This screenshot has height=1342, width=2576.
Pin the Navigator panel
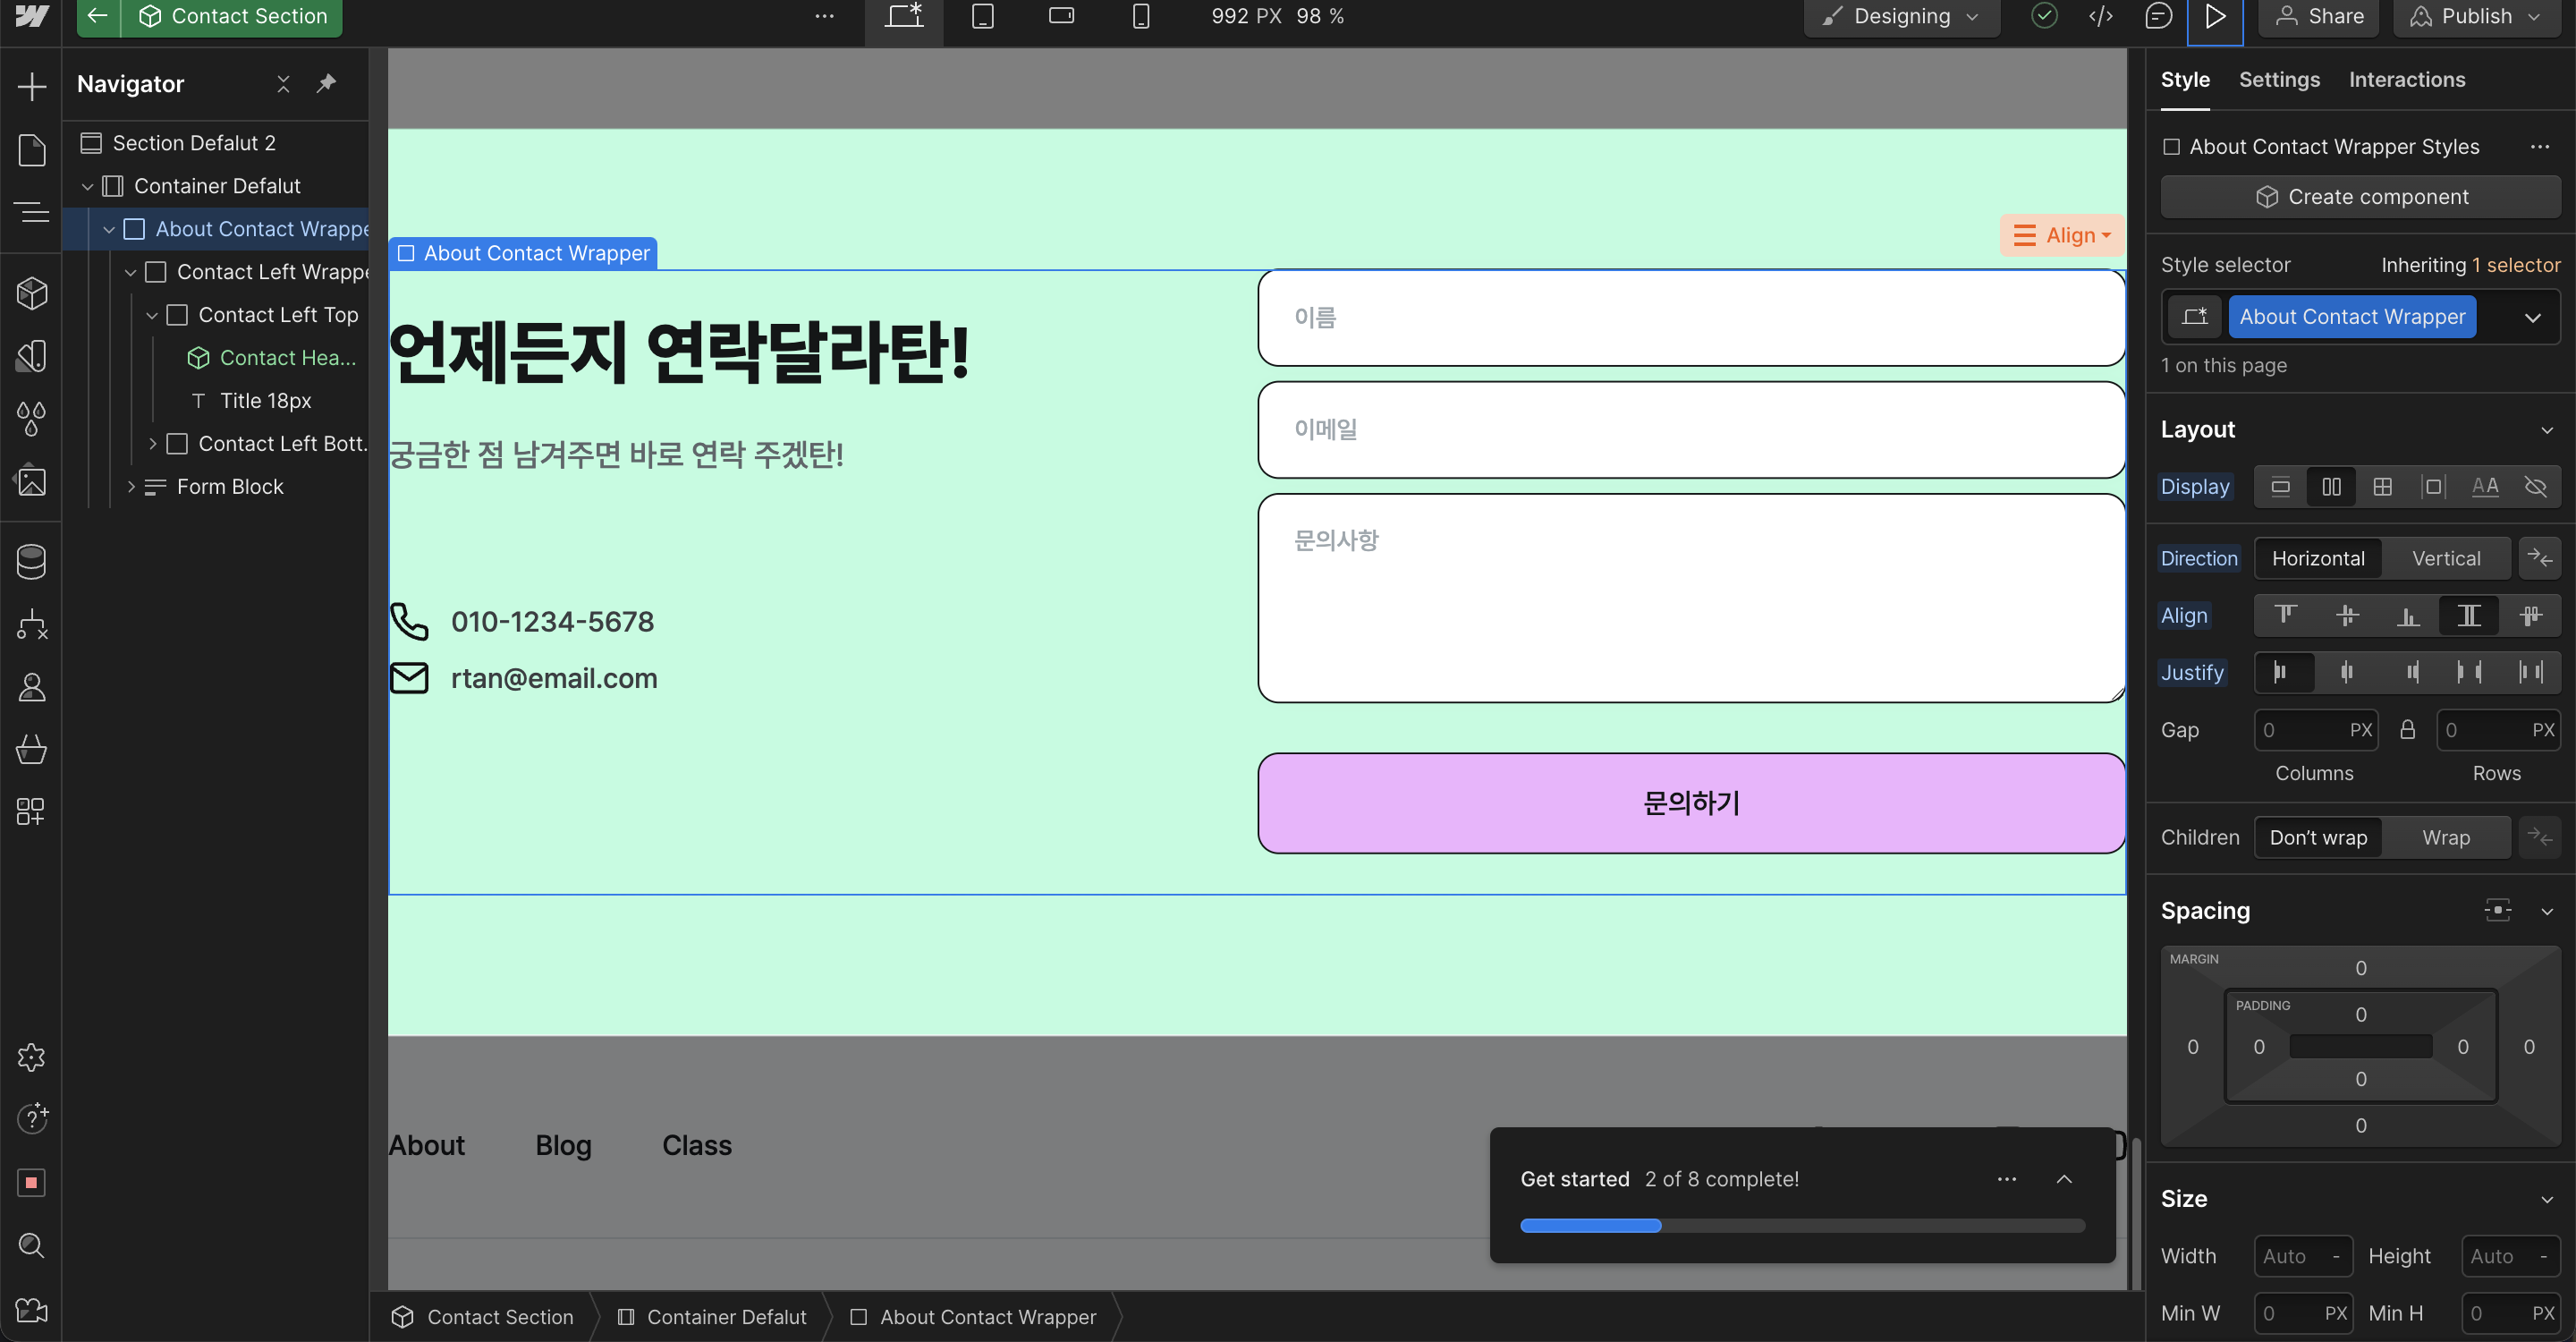point(326,84)
